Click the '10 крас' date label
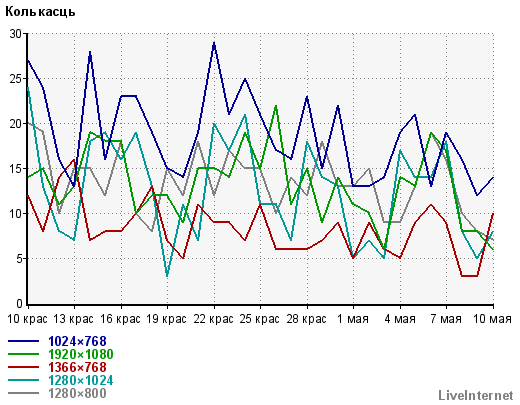This screenshot has height=405, width=520. (x=27, y=319)
